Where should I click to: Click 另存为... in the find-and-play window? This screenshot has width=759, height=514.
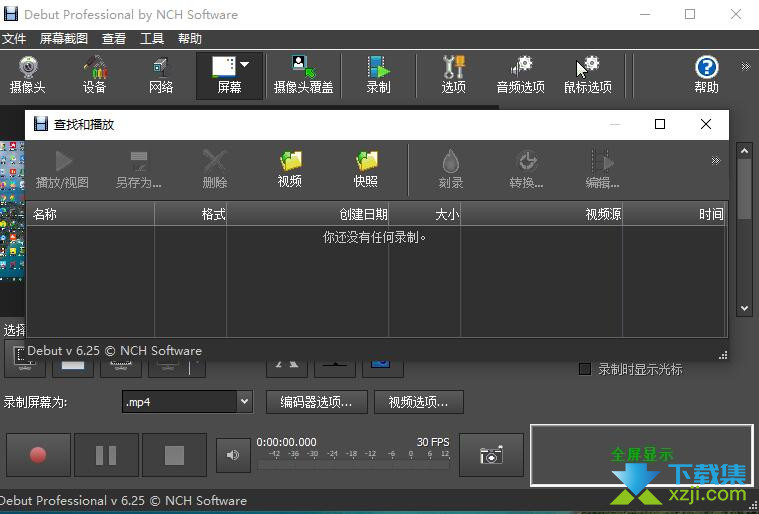(139, 170)
